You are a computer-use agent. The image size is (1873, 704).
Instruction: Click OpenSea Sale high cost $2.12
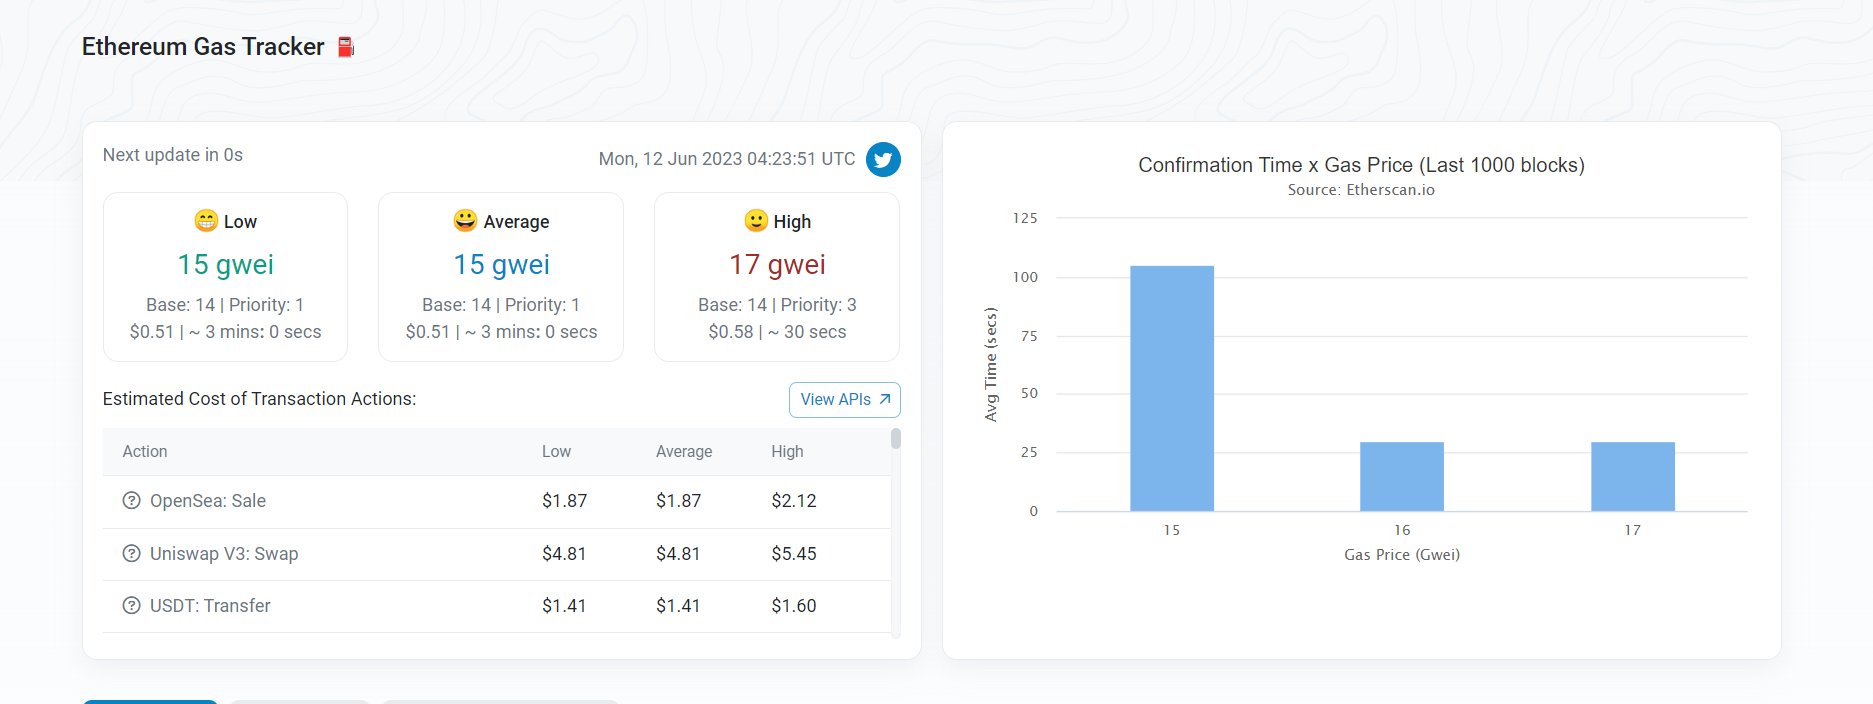(x=794, y=501)
